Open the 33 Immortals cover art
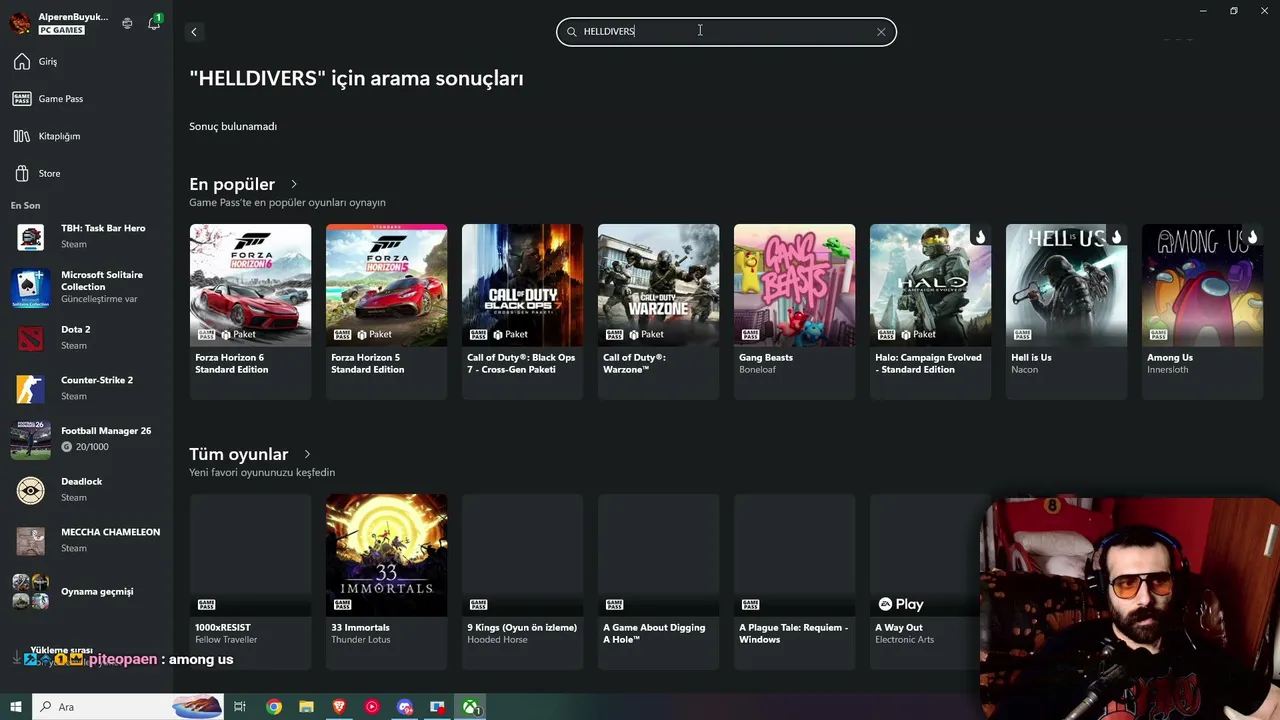Image resolution: width=1280 pixels, height=720 pixels. tap(386, 555)
